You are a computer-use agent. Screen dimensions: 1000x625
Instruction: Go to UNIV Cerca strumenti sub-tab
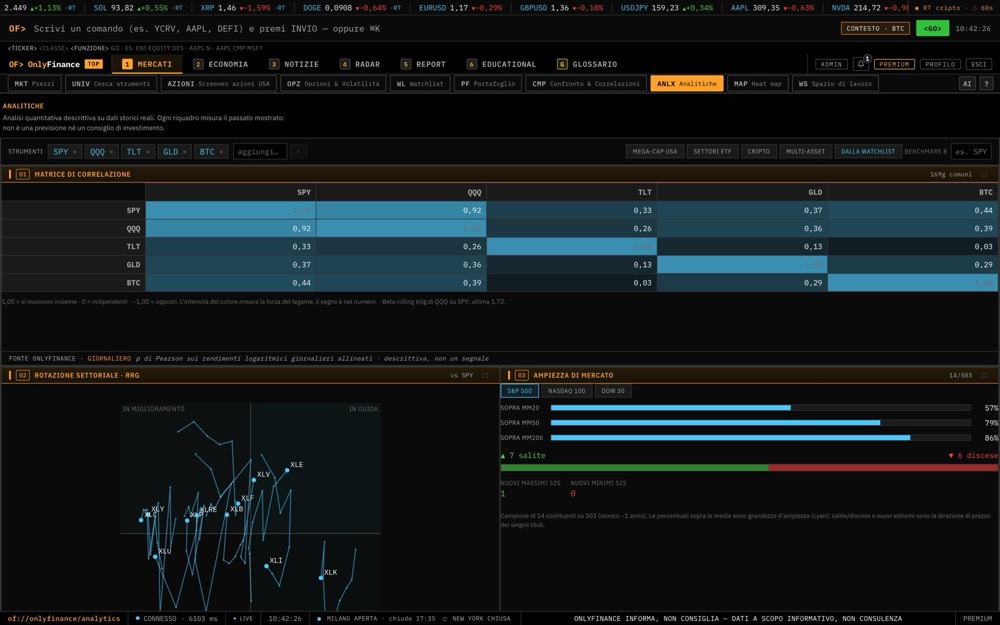[111, 84]
